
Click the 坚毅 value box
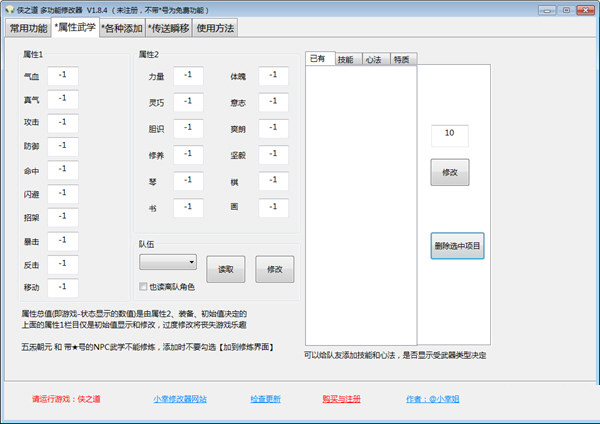(x=273, y=155)
